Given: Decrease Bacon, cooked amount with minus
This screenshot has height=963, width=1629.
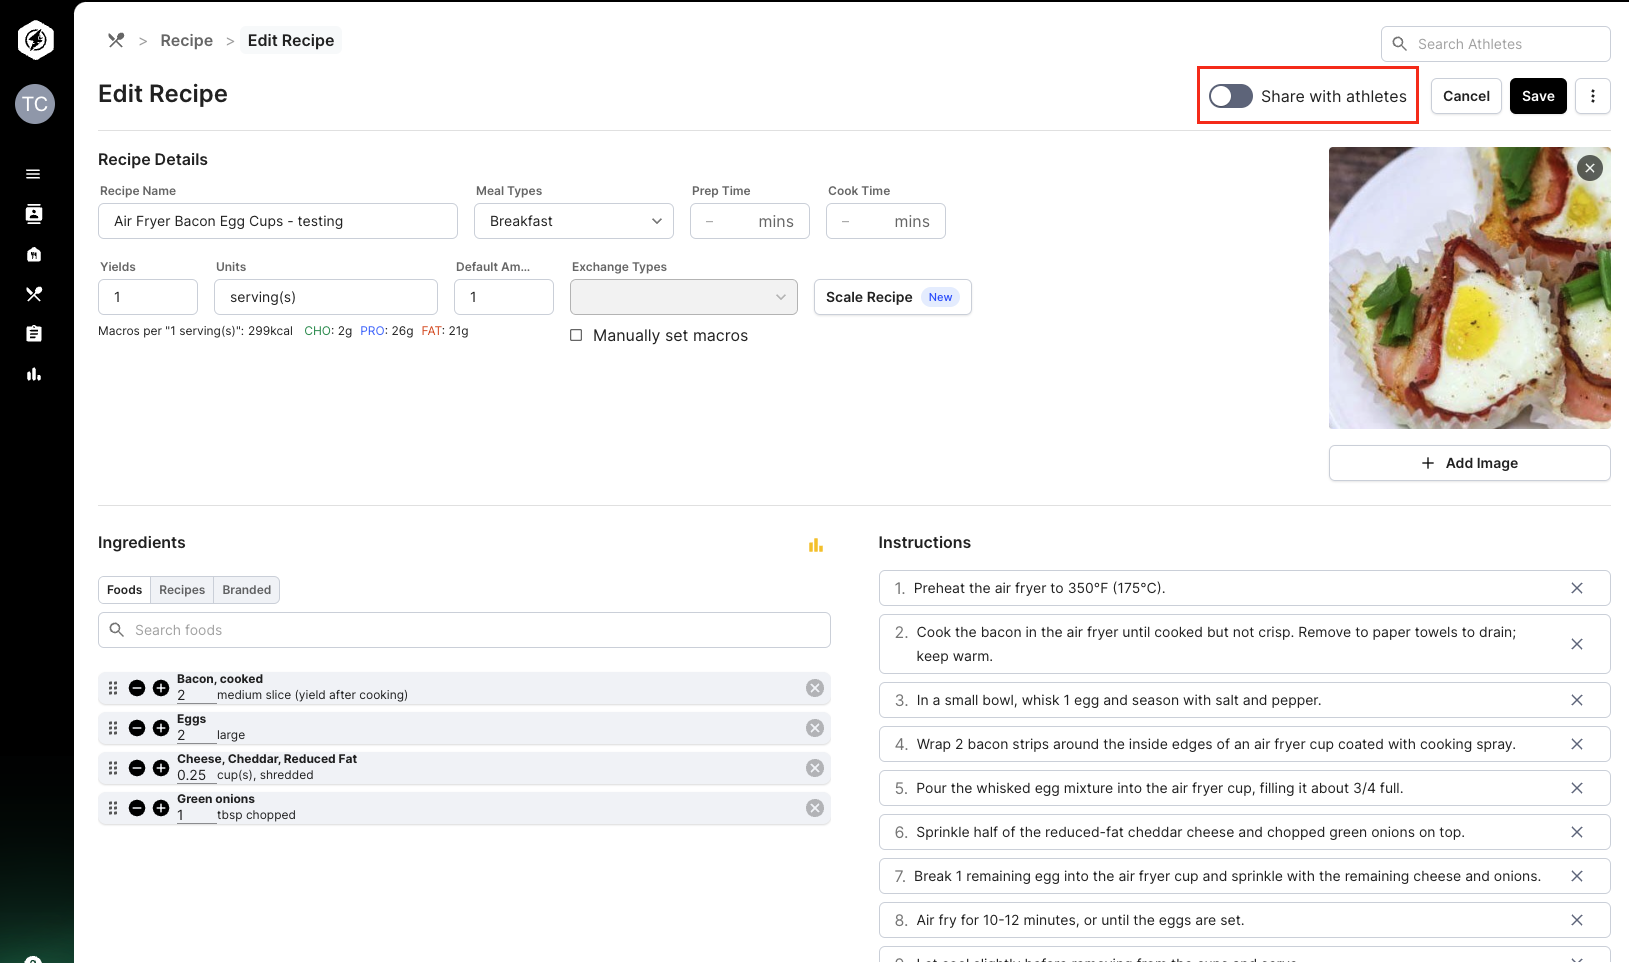Looking at the screenshot, I should [x=137, y=688].
